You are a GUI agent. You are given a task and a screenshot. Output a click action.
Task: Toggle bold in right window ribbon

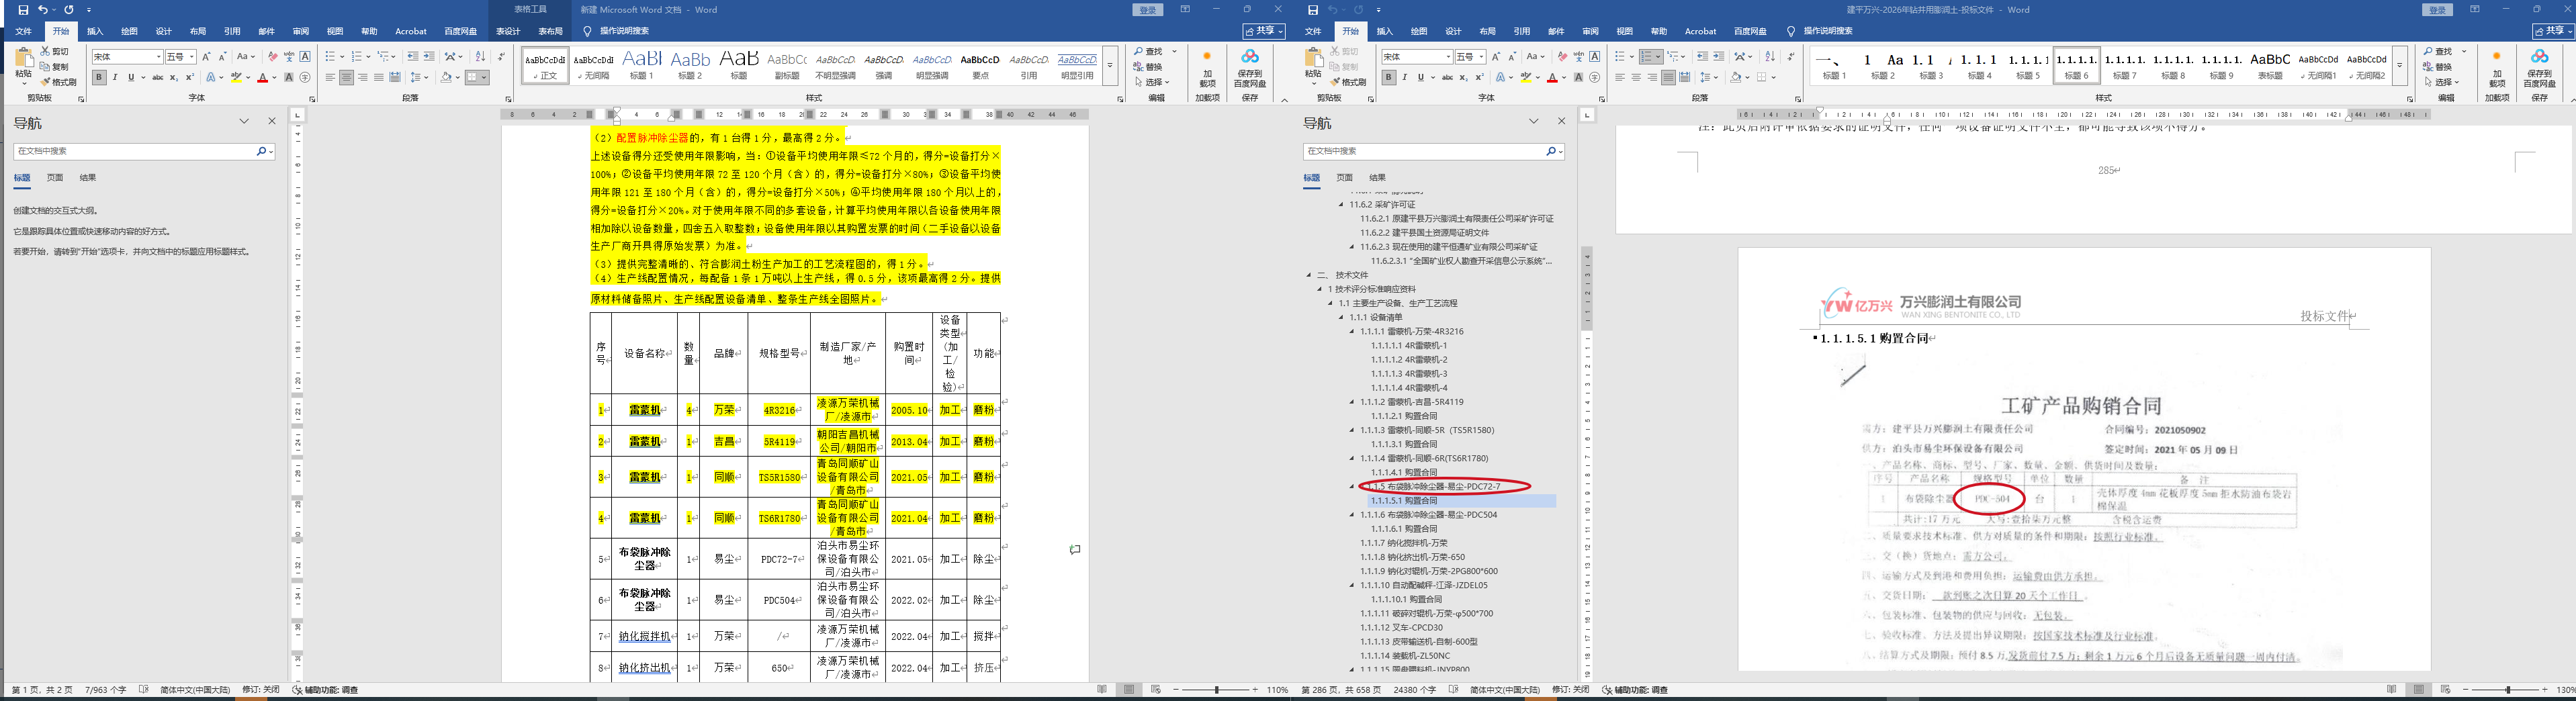(1389, 77)
